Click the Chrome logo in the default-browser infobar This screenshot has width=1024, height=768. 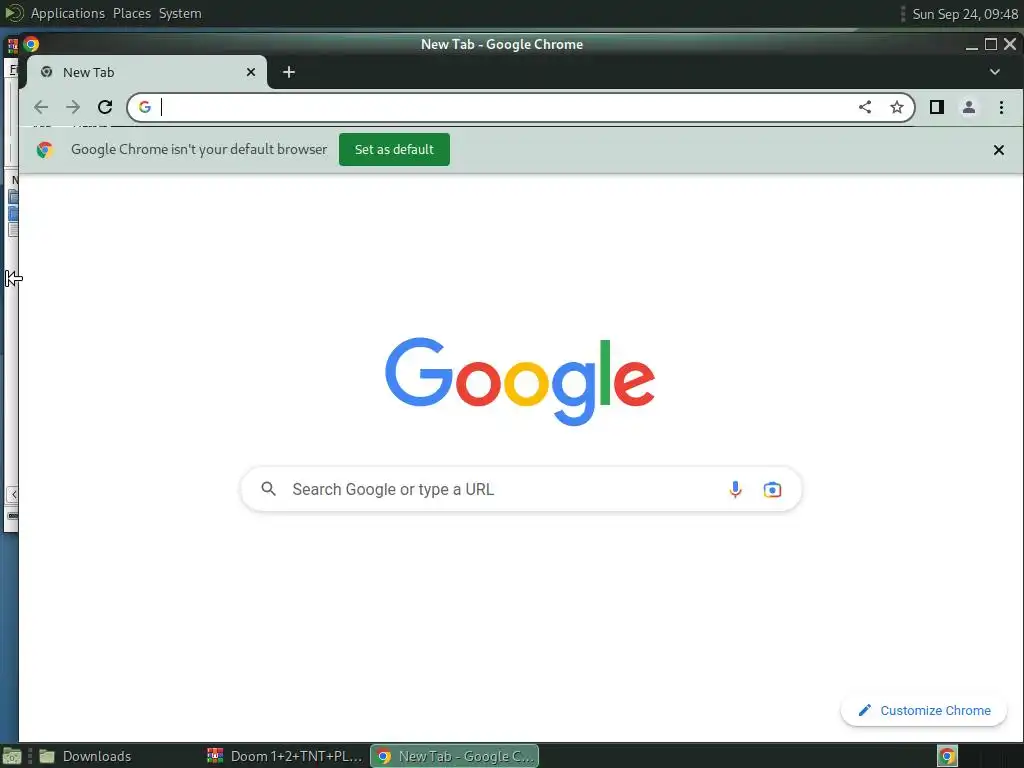pos(44,150)
